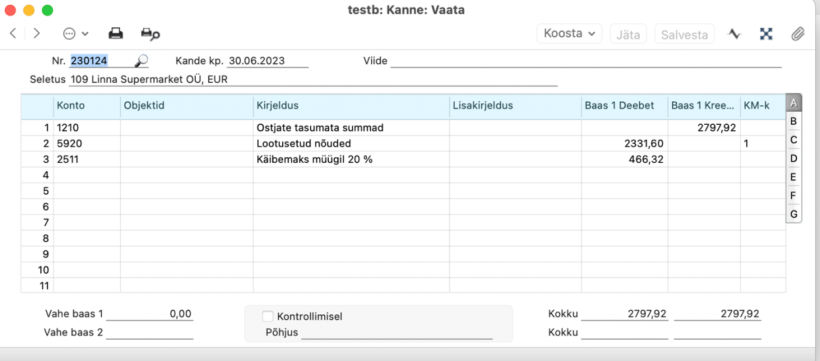
Task: Click the Objektid column header
Action: [187, 106]
